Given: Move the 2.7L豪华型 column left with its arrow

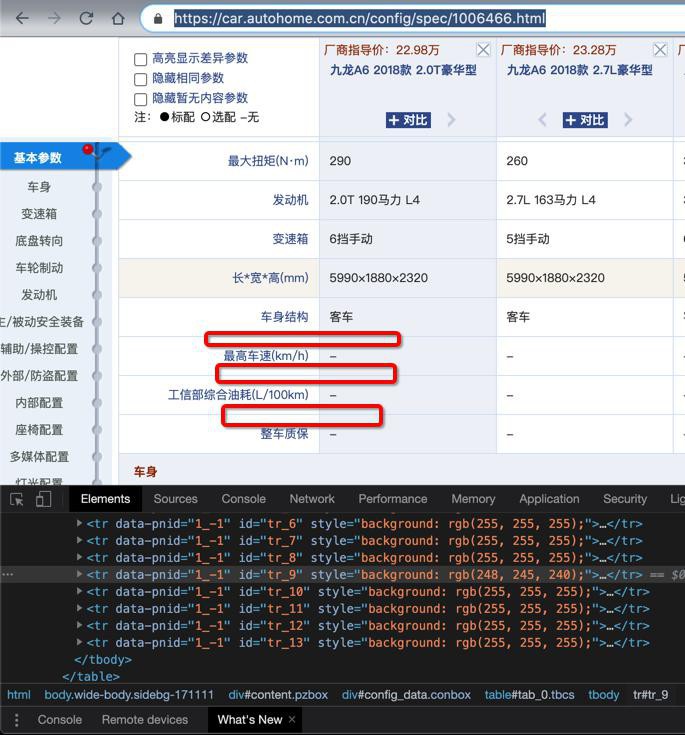Looking at the screenshot, I should pyautogui.click(x=542, y=120).
